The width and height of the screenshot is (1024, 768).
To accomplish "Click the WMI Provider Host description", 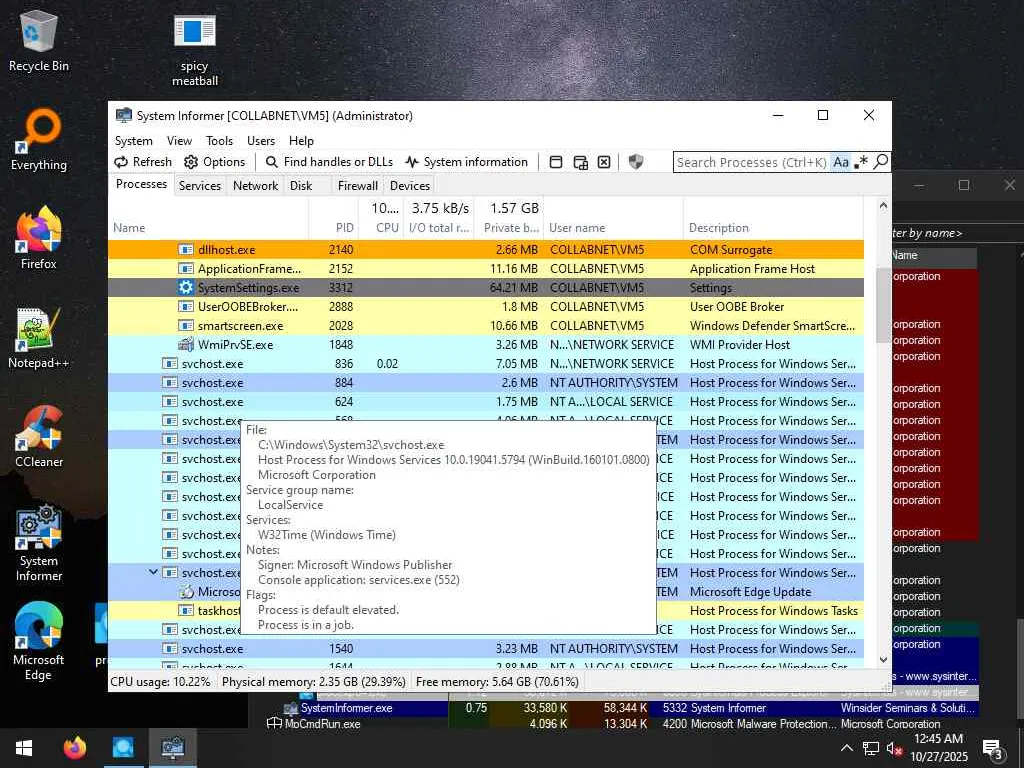I will coord(739,344).
